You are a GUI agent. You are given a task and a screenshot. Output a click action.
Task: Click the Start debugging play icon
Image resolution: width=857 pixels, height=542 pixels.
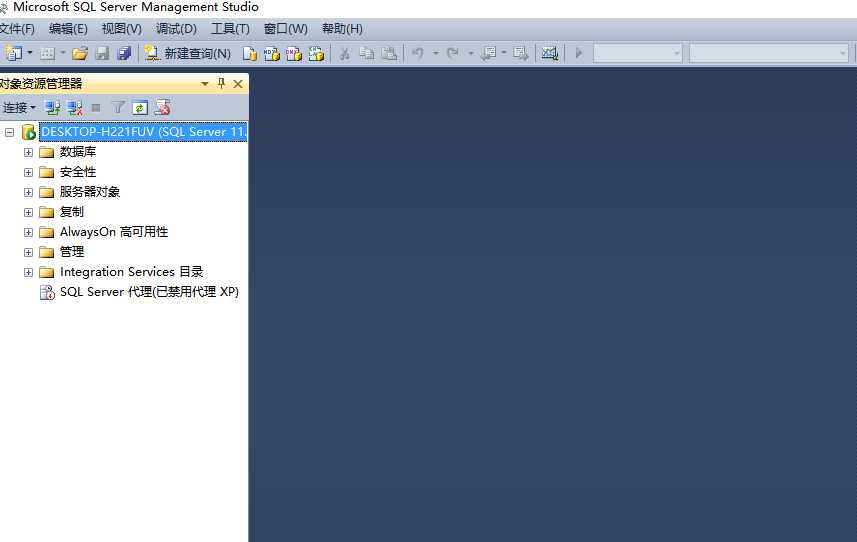(x=579, y=53)
